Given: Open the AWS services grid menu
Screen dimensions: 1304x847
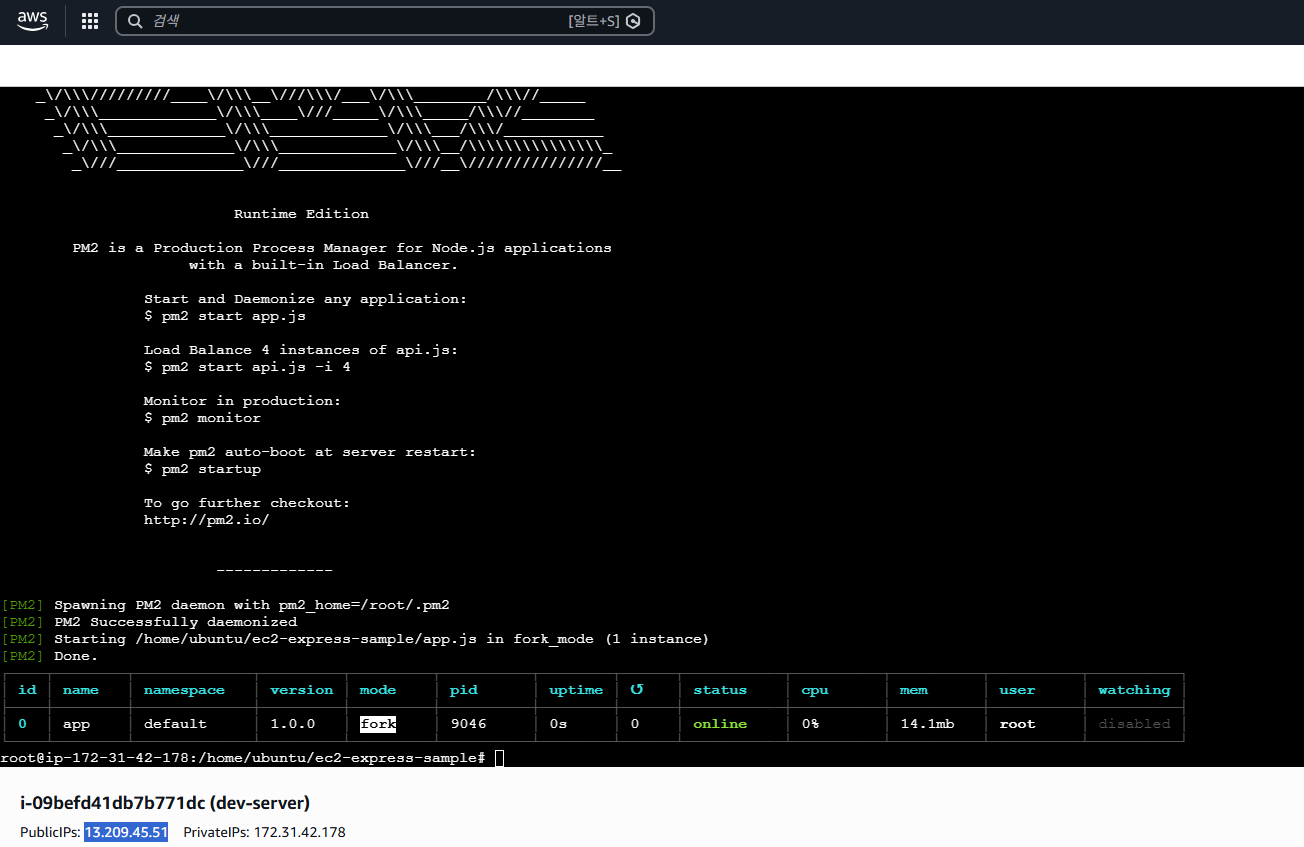Looking at the screenshot, I should coord(90,21).
